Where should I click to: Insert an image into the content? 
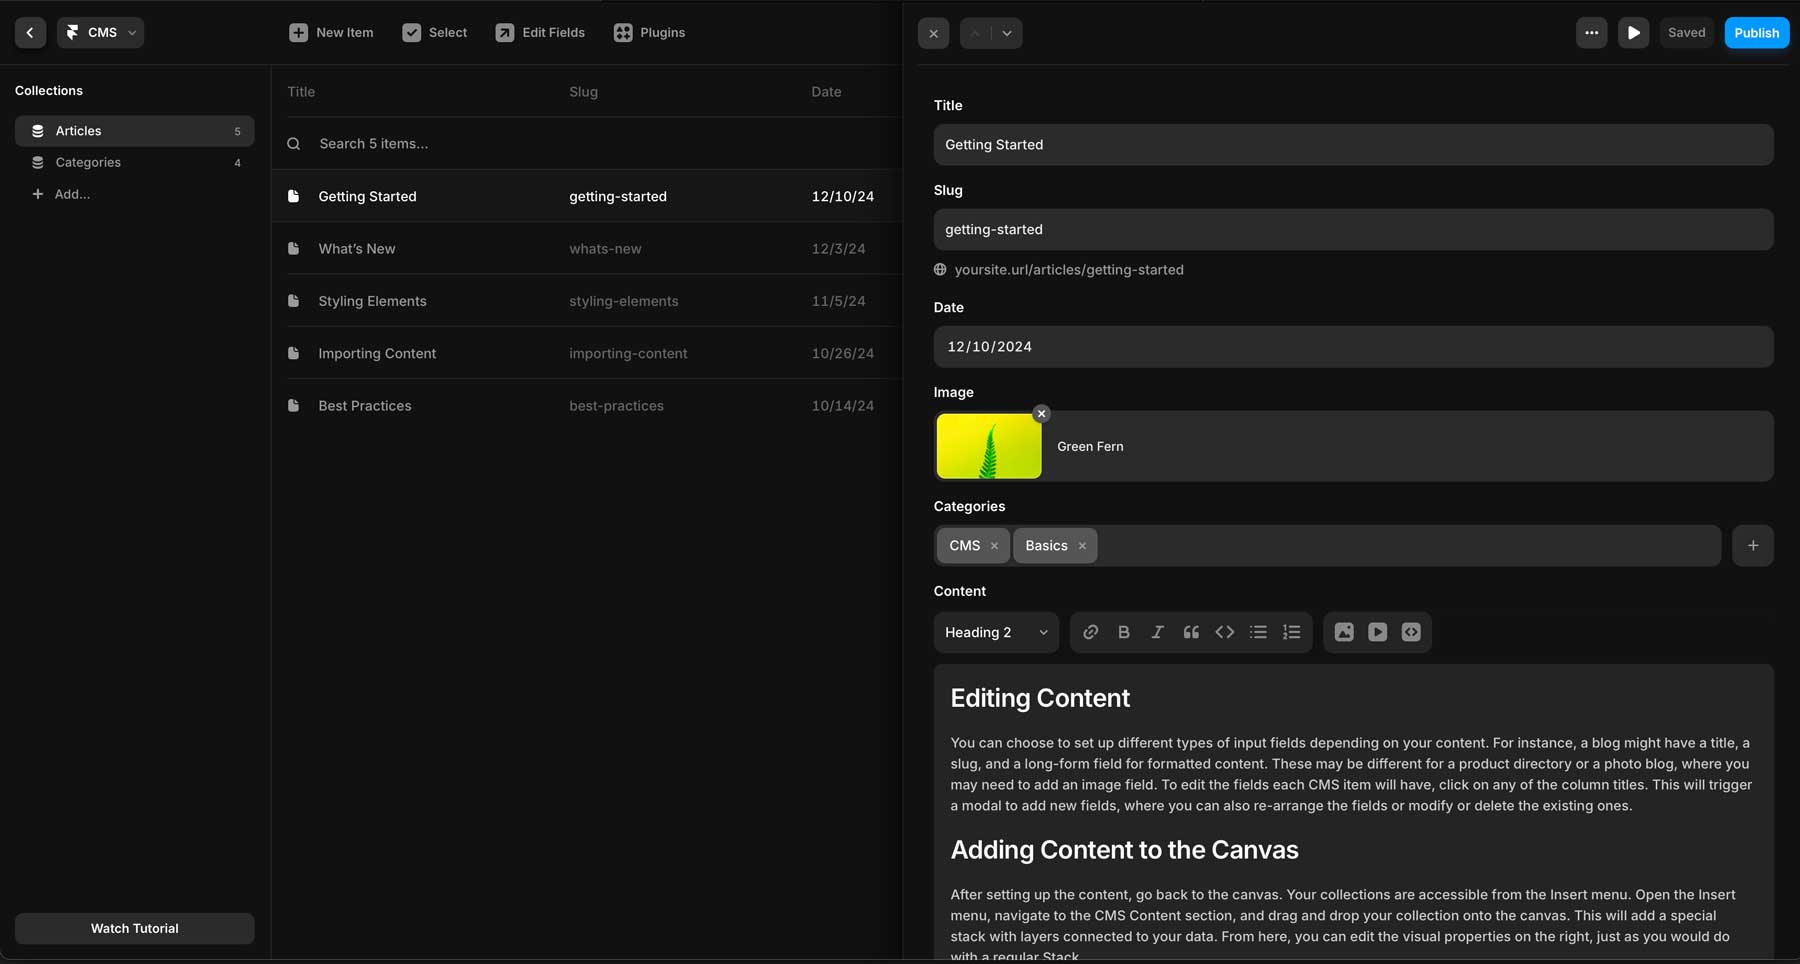(1344, 632)
